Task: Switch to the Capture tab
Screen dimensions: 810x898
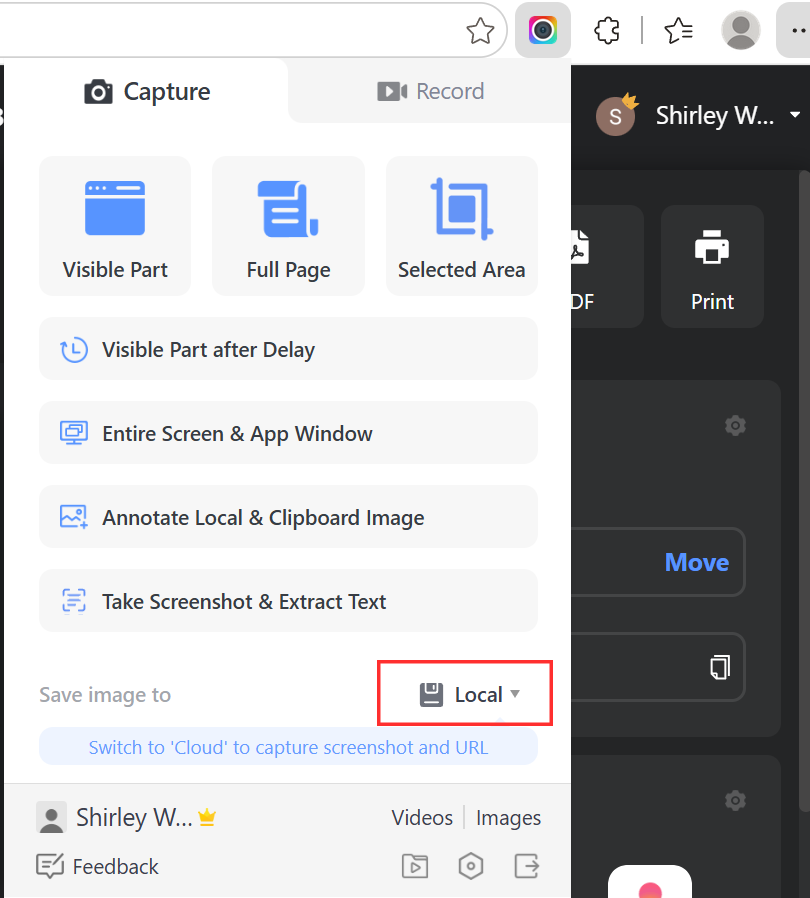Action: [x=147, y=92]
